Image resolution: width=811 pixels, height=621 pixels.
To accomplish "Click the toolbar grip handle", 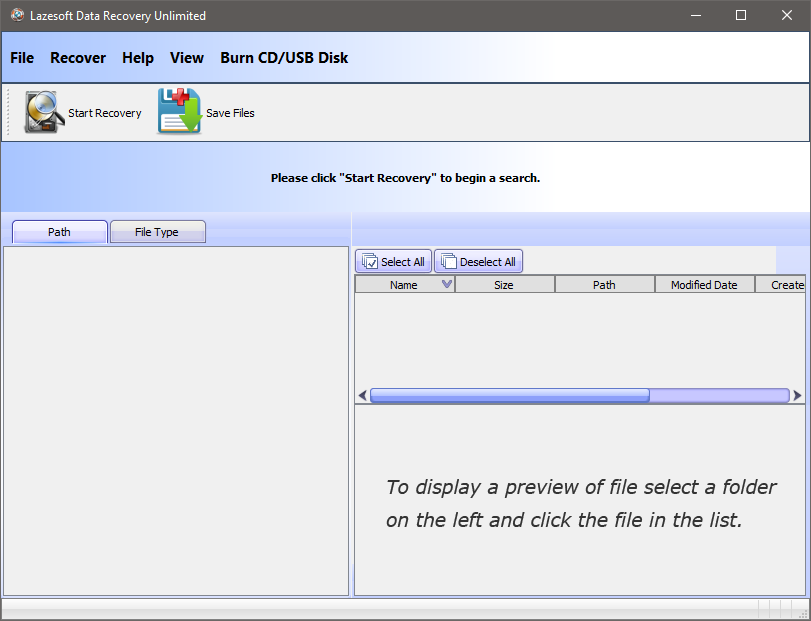I will 10,112.
